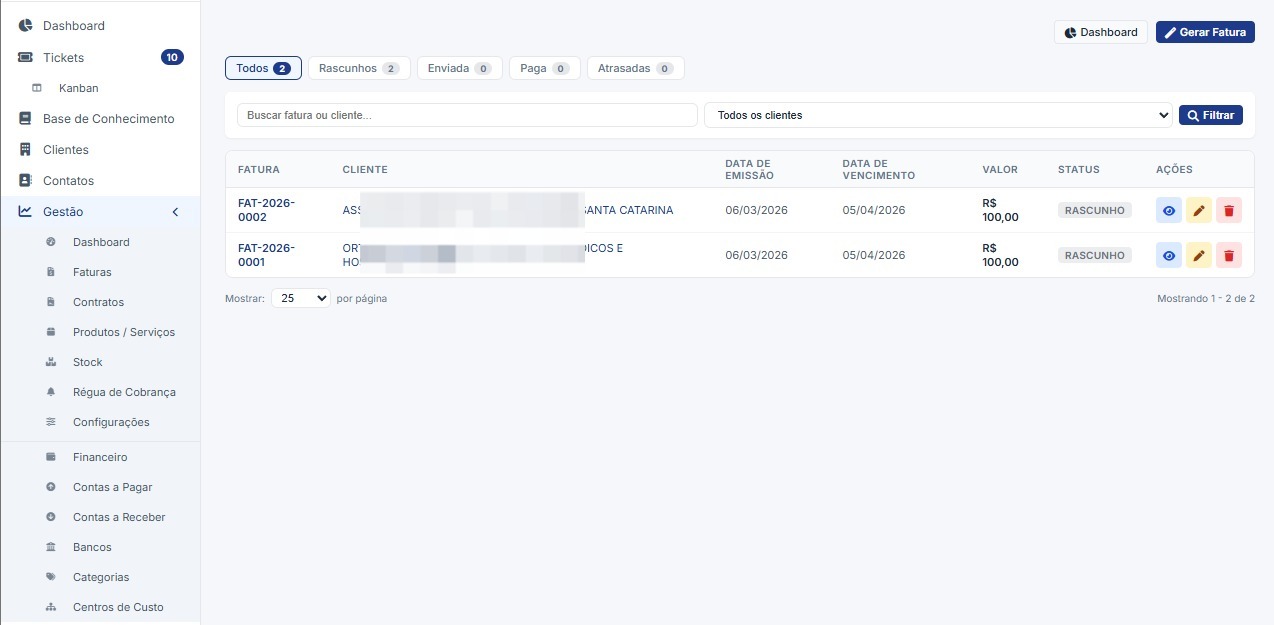Click the Bancos building icon
1274x625 pixels.
(x=51, y=547)
